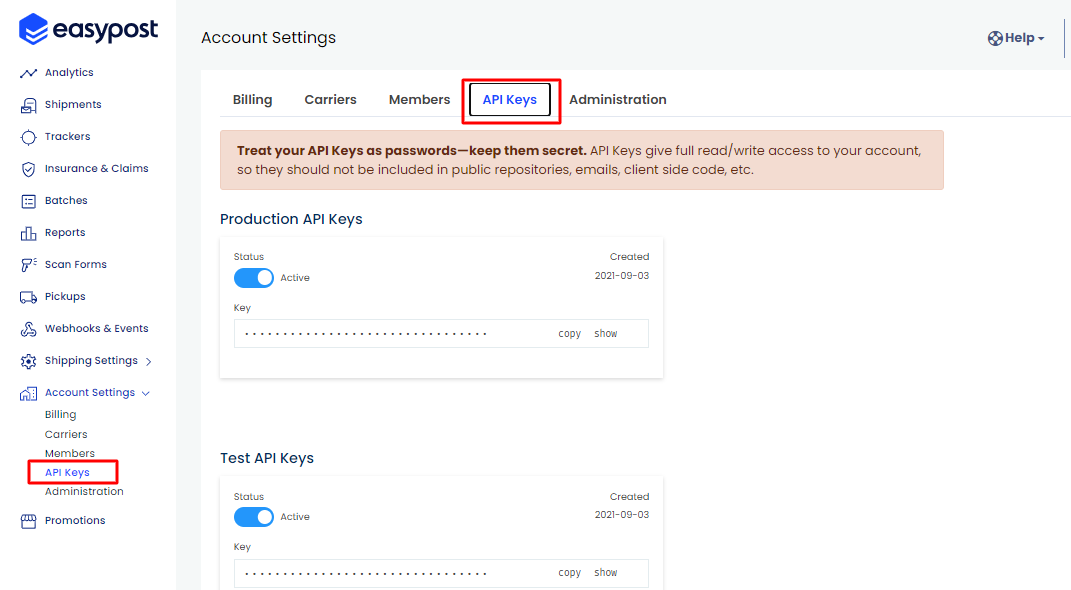The image size is (1071, 590).
Task: Collapse the Account Settings chevron
Action: coord(145,393)
